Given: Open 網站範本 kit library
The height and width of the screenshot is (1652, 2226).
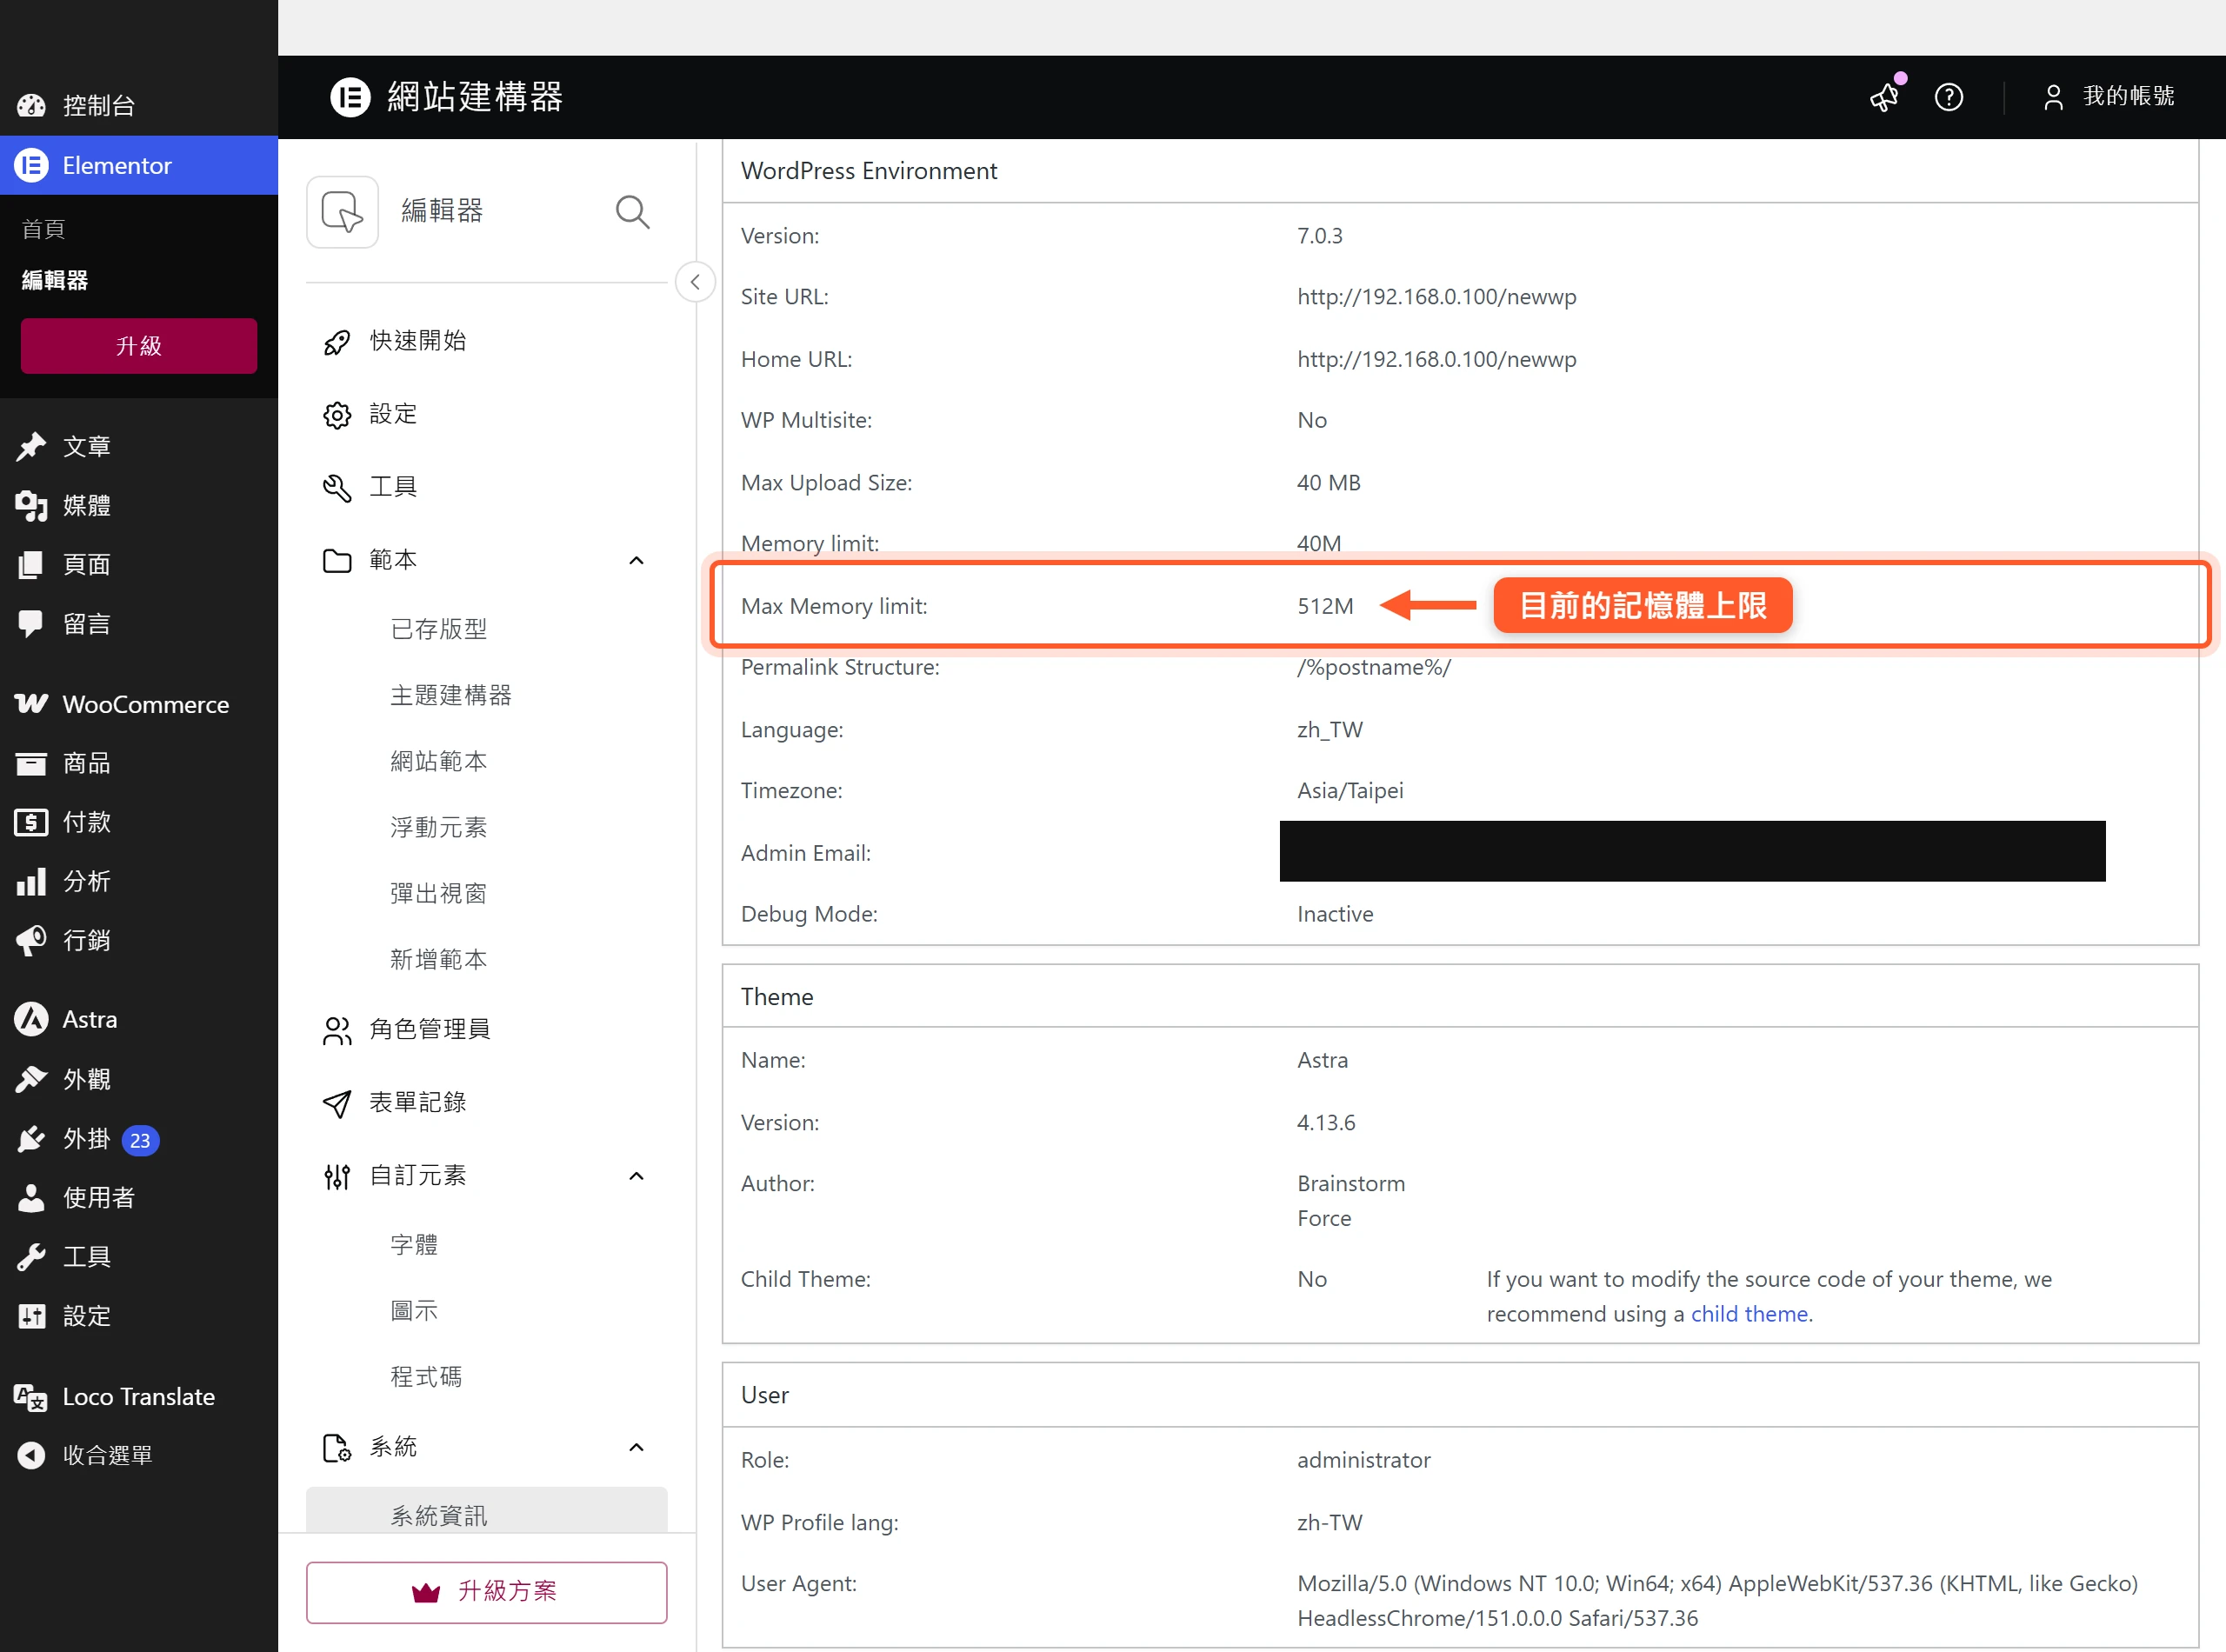Looking at the screenshot, I should point(438,761).
